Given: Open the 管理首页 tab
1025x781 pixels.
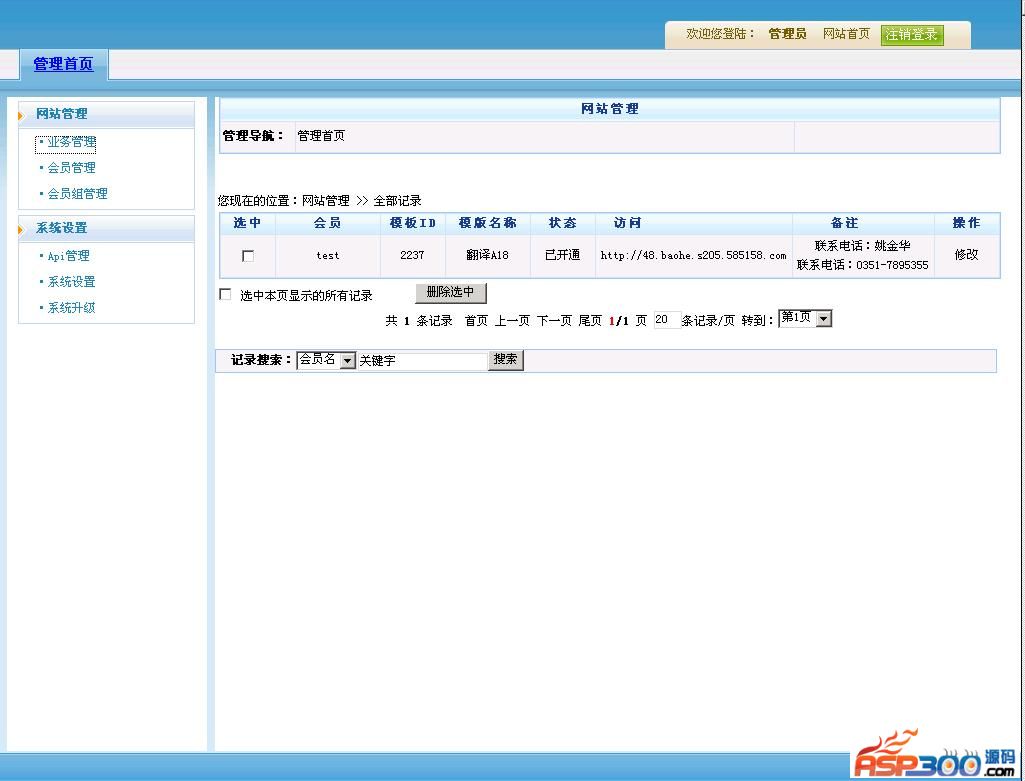Looking at the screenshot, I should (x=63, y=64).
